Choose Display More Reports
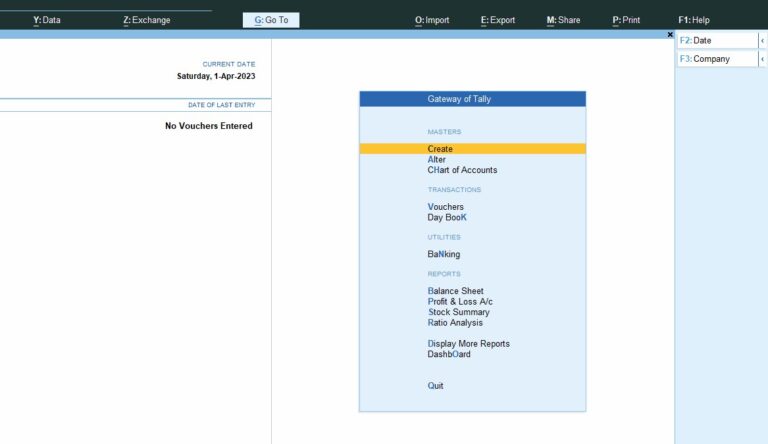Screen dimensions: 768x444 pyautogui.click(x=468, y=344)
